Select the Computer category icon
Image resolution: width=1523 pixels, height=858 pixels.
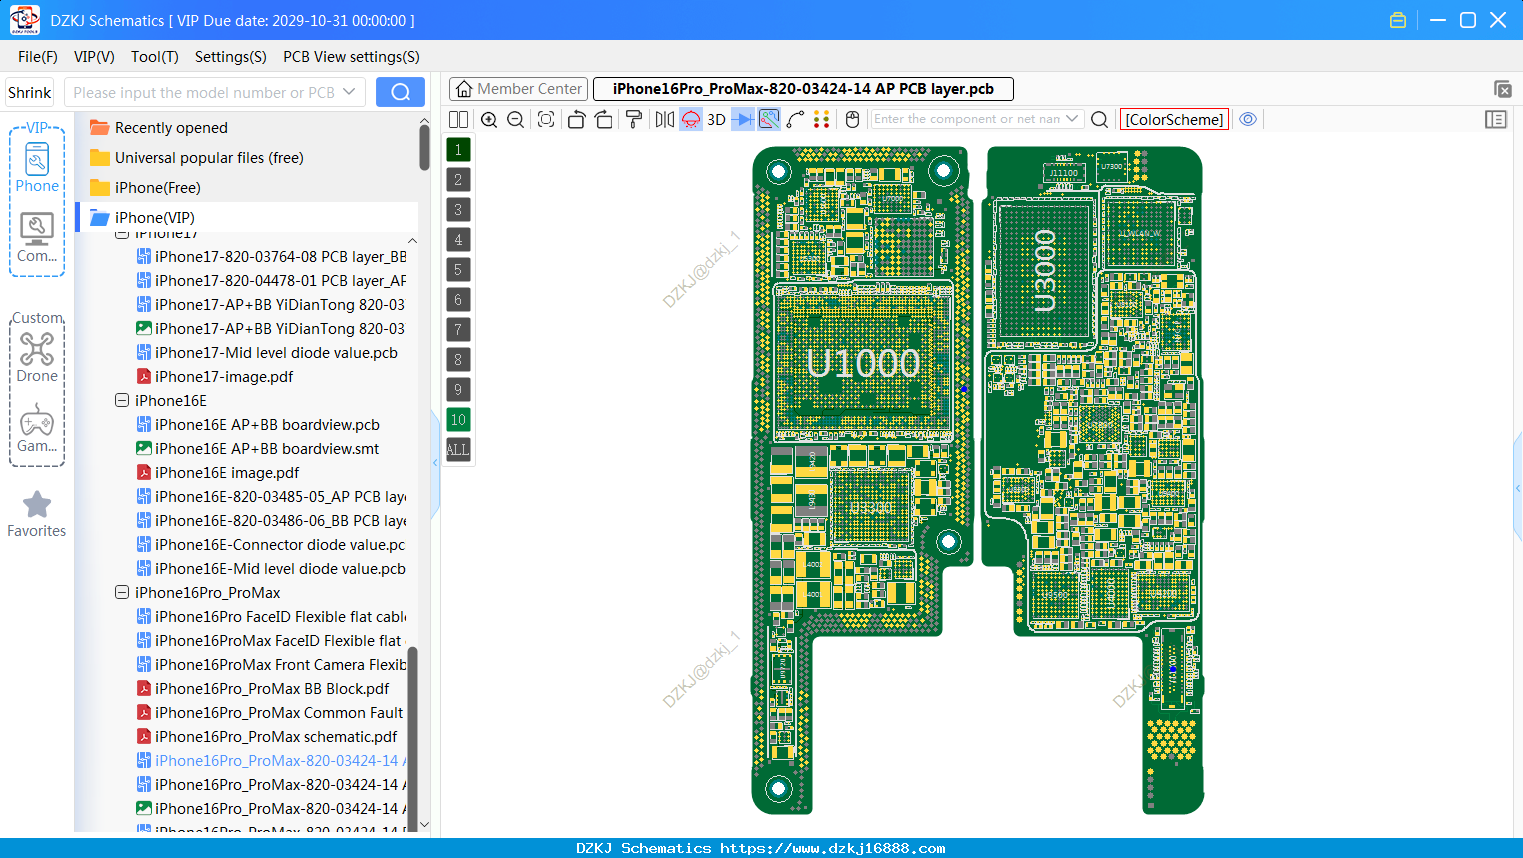(37, 238)
